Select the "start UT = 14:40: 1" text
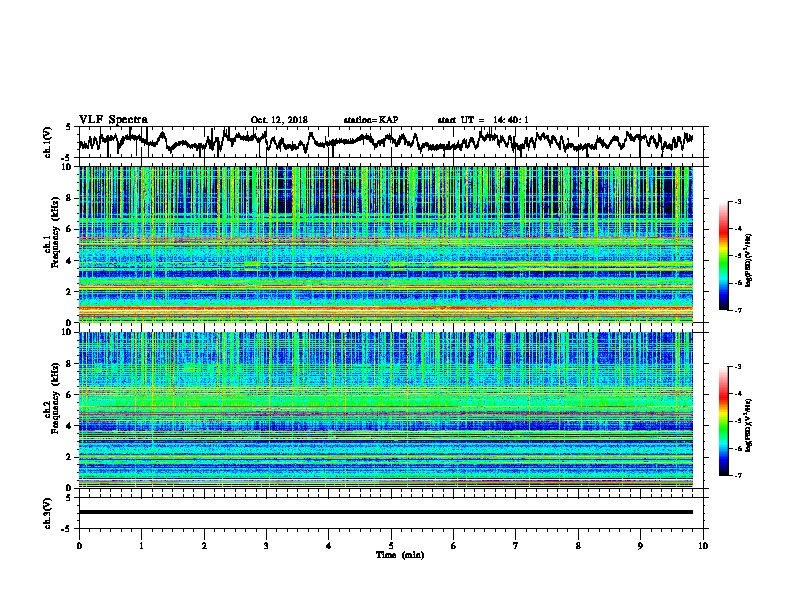This screenshot has width=792, height=612. (483, 120)
